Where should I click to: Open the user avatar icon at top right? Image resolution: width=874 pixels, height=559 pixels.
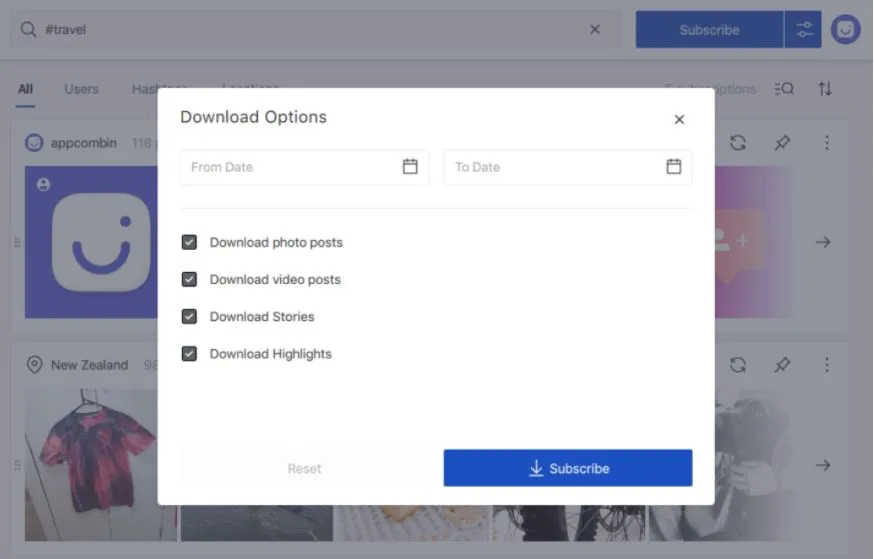coord(846,30)
